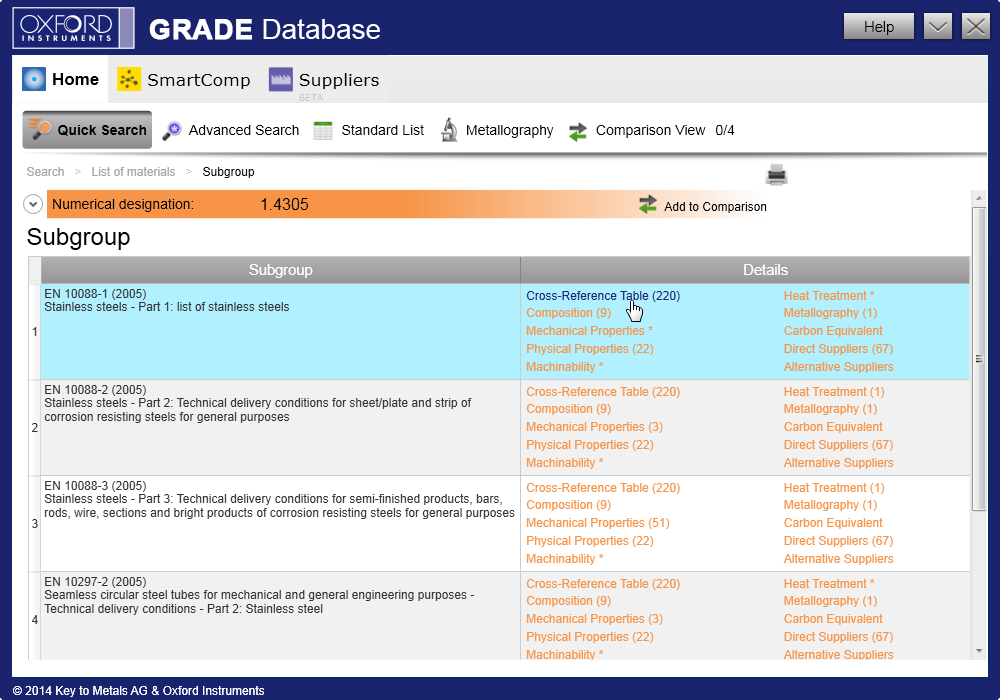Click the Standard List table icon
The image size is (1000, 700).
pyautogui.click(x=323, y=131)
